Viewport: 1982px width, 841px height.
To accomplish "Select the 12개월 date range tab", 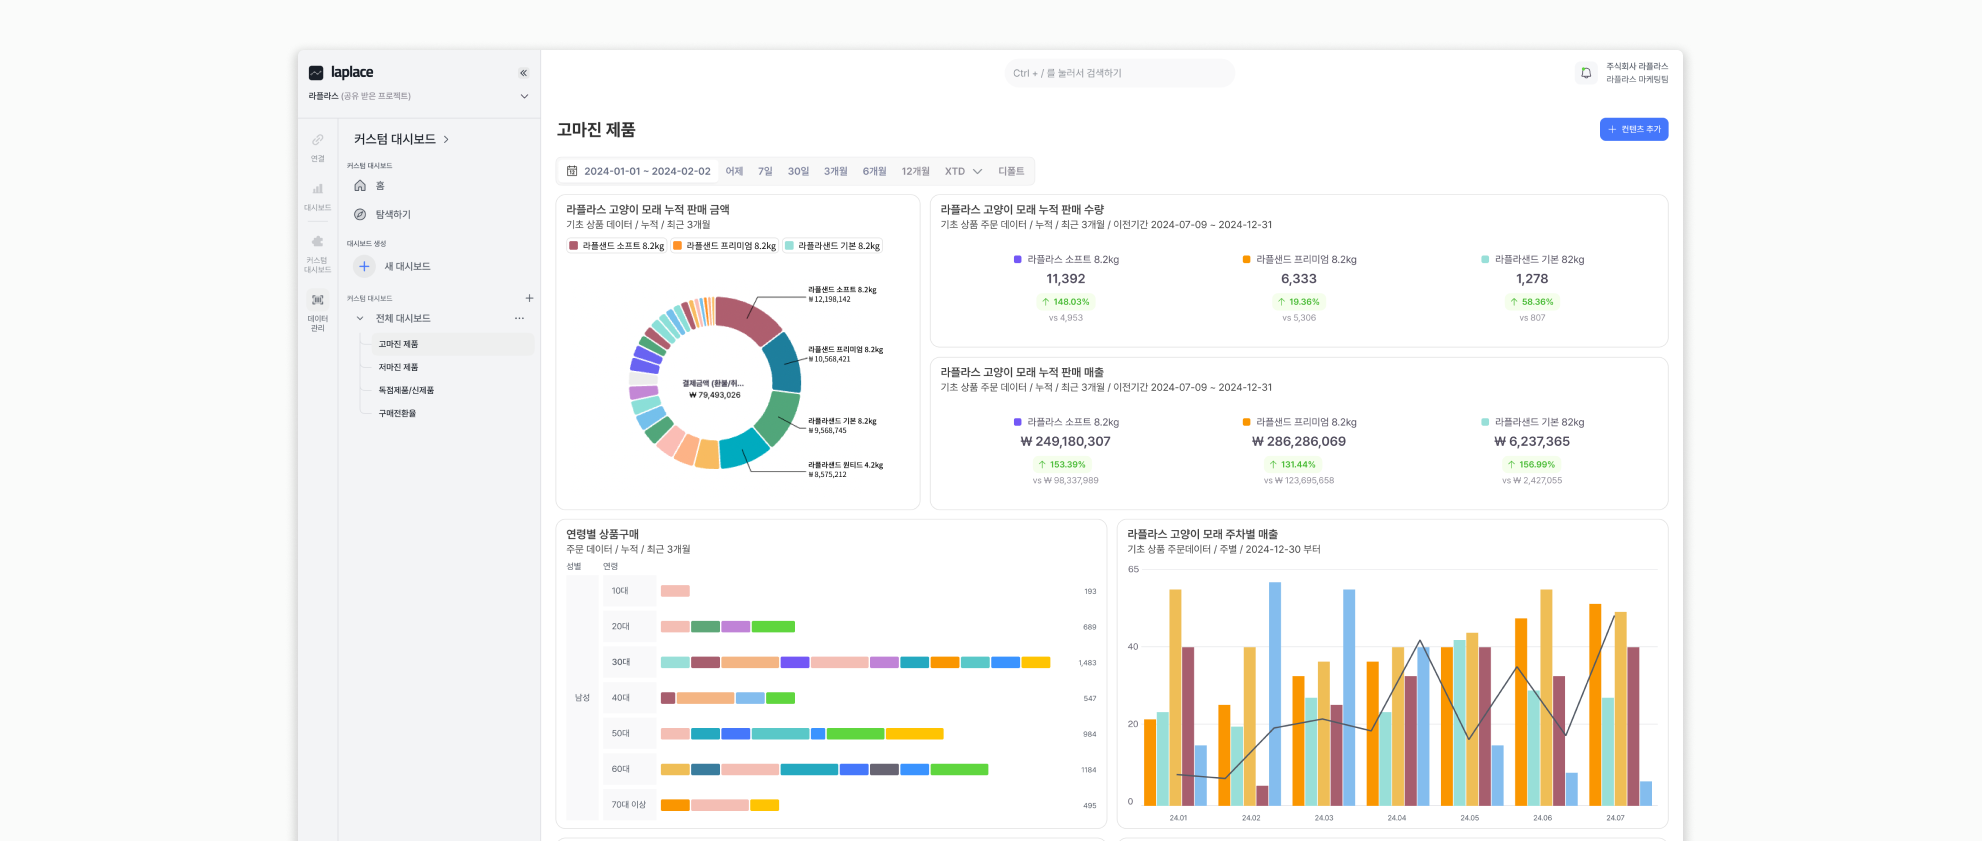I will pos(915,171).
